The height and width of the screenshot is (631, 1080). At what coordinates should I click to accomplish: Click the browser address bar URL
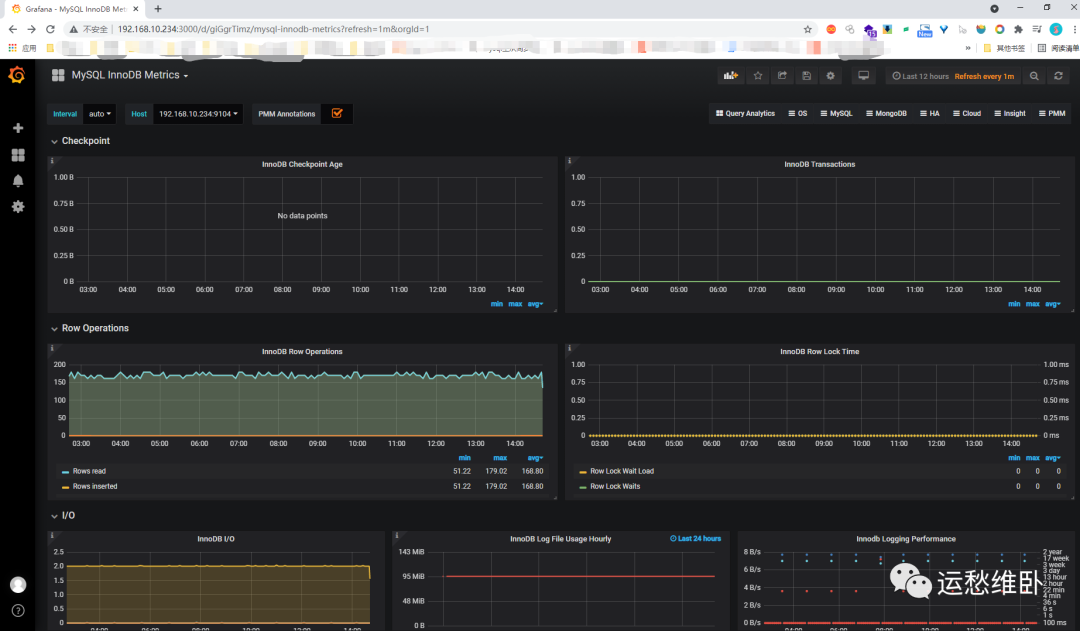[273, 29]
